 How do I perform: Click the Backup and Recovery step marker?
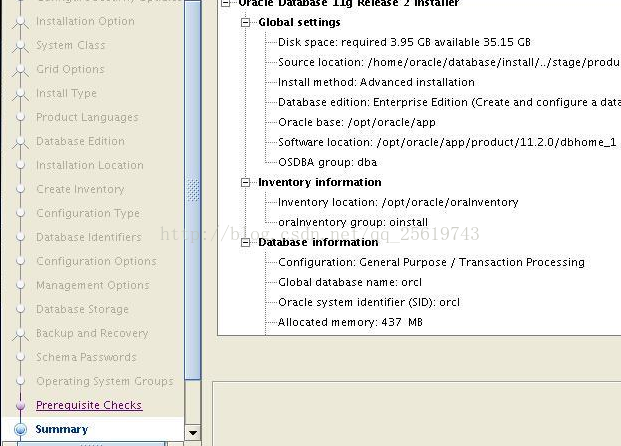pyautogui.click(x=20, y=333)
